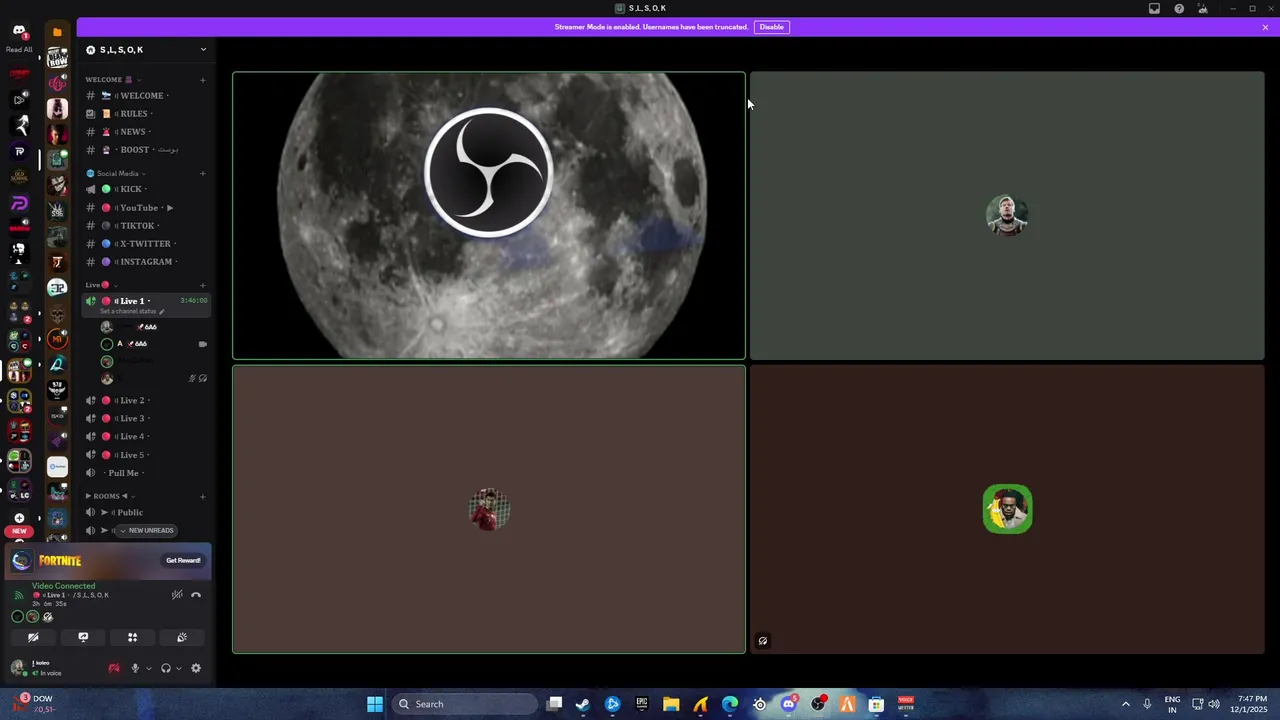The image size is (1280, 720).
Task: Click the taskbar Search box
Action: click(463, 704)
